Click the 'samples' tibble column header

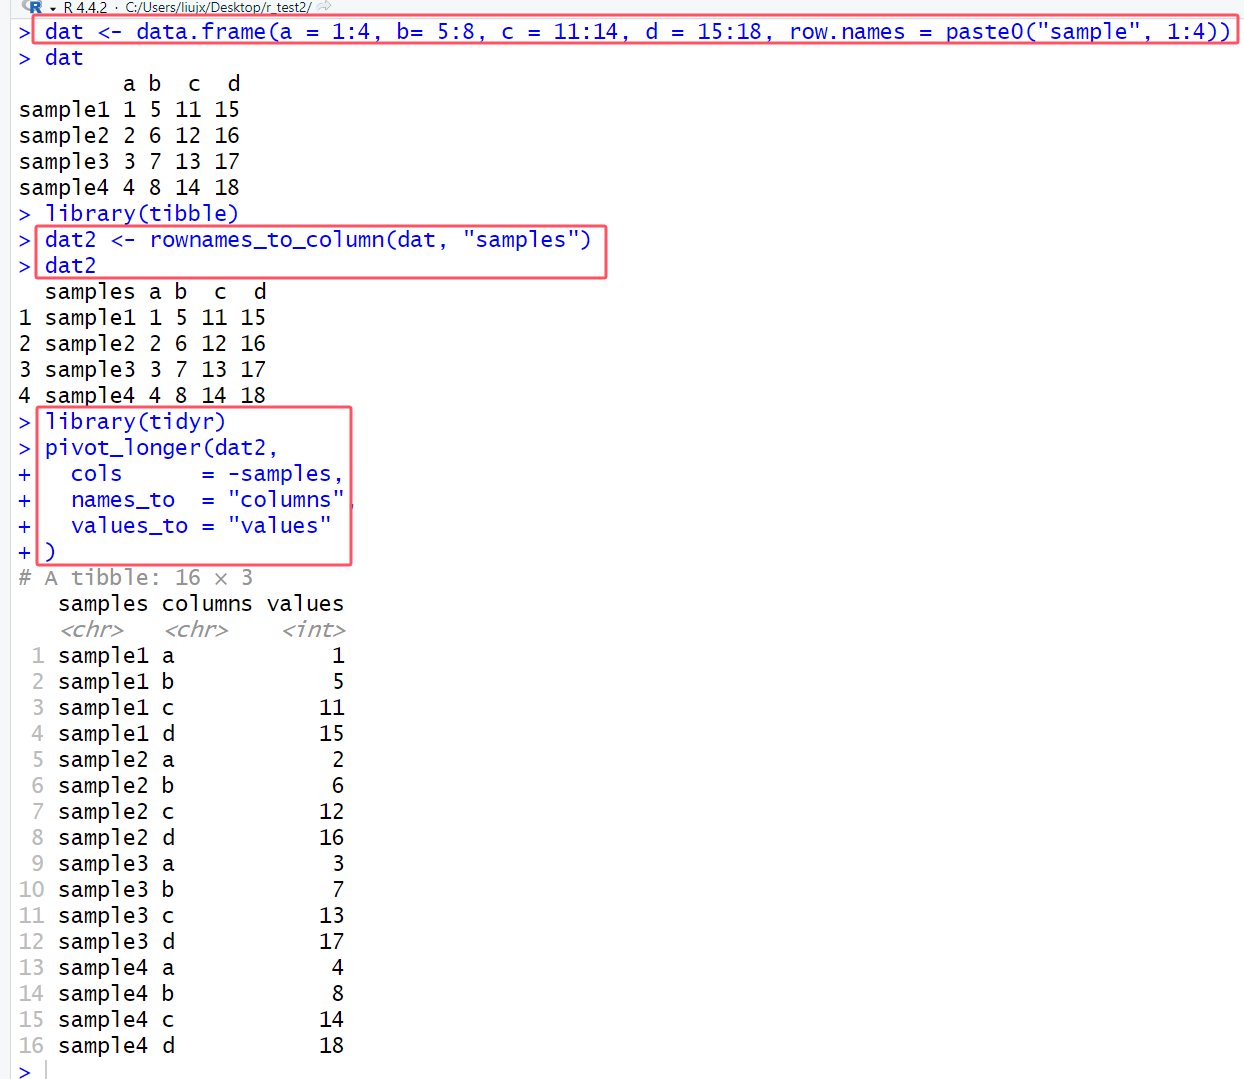[103, 604]
